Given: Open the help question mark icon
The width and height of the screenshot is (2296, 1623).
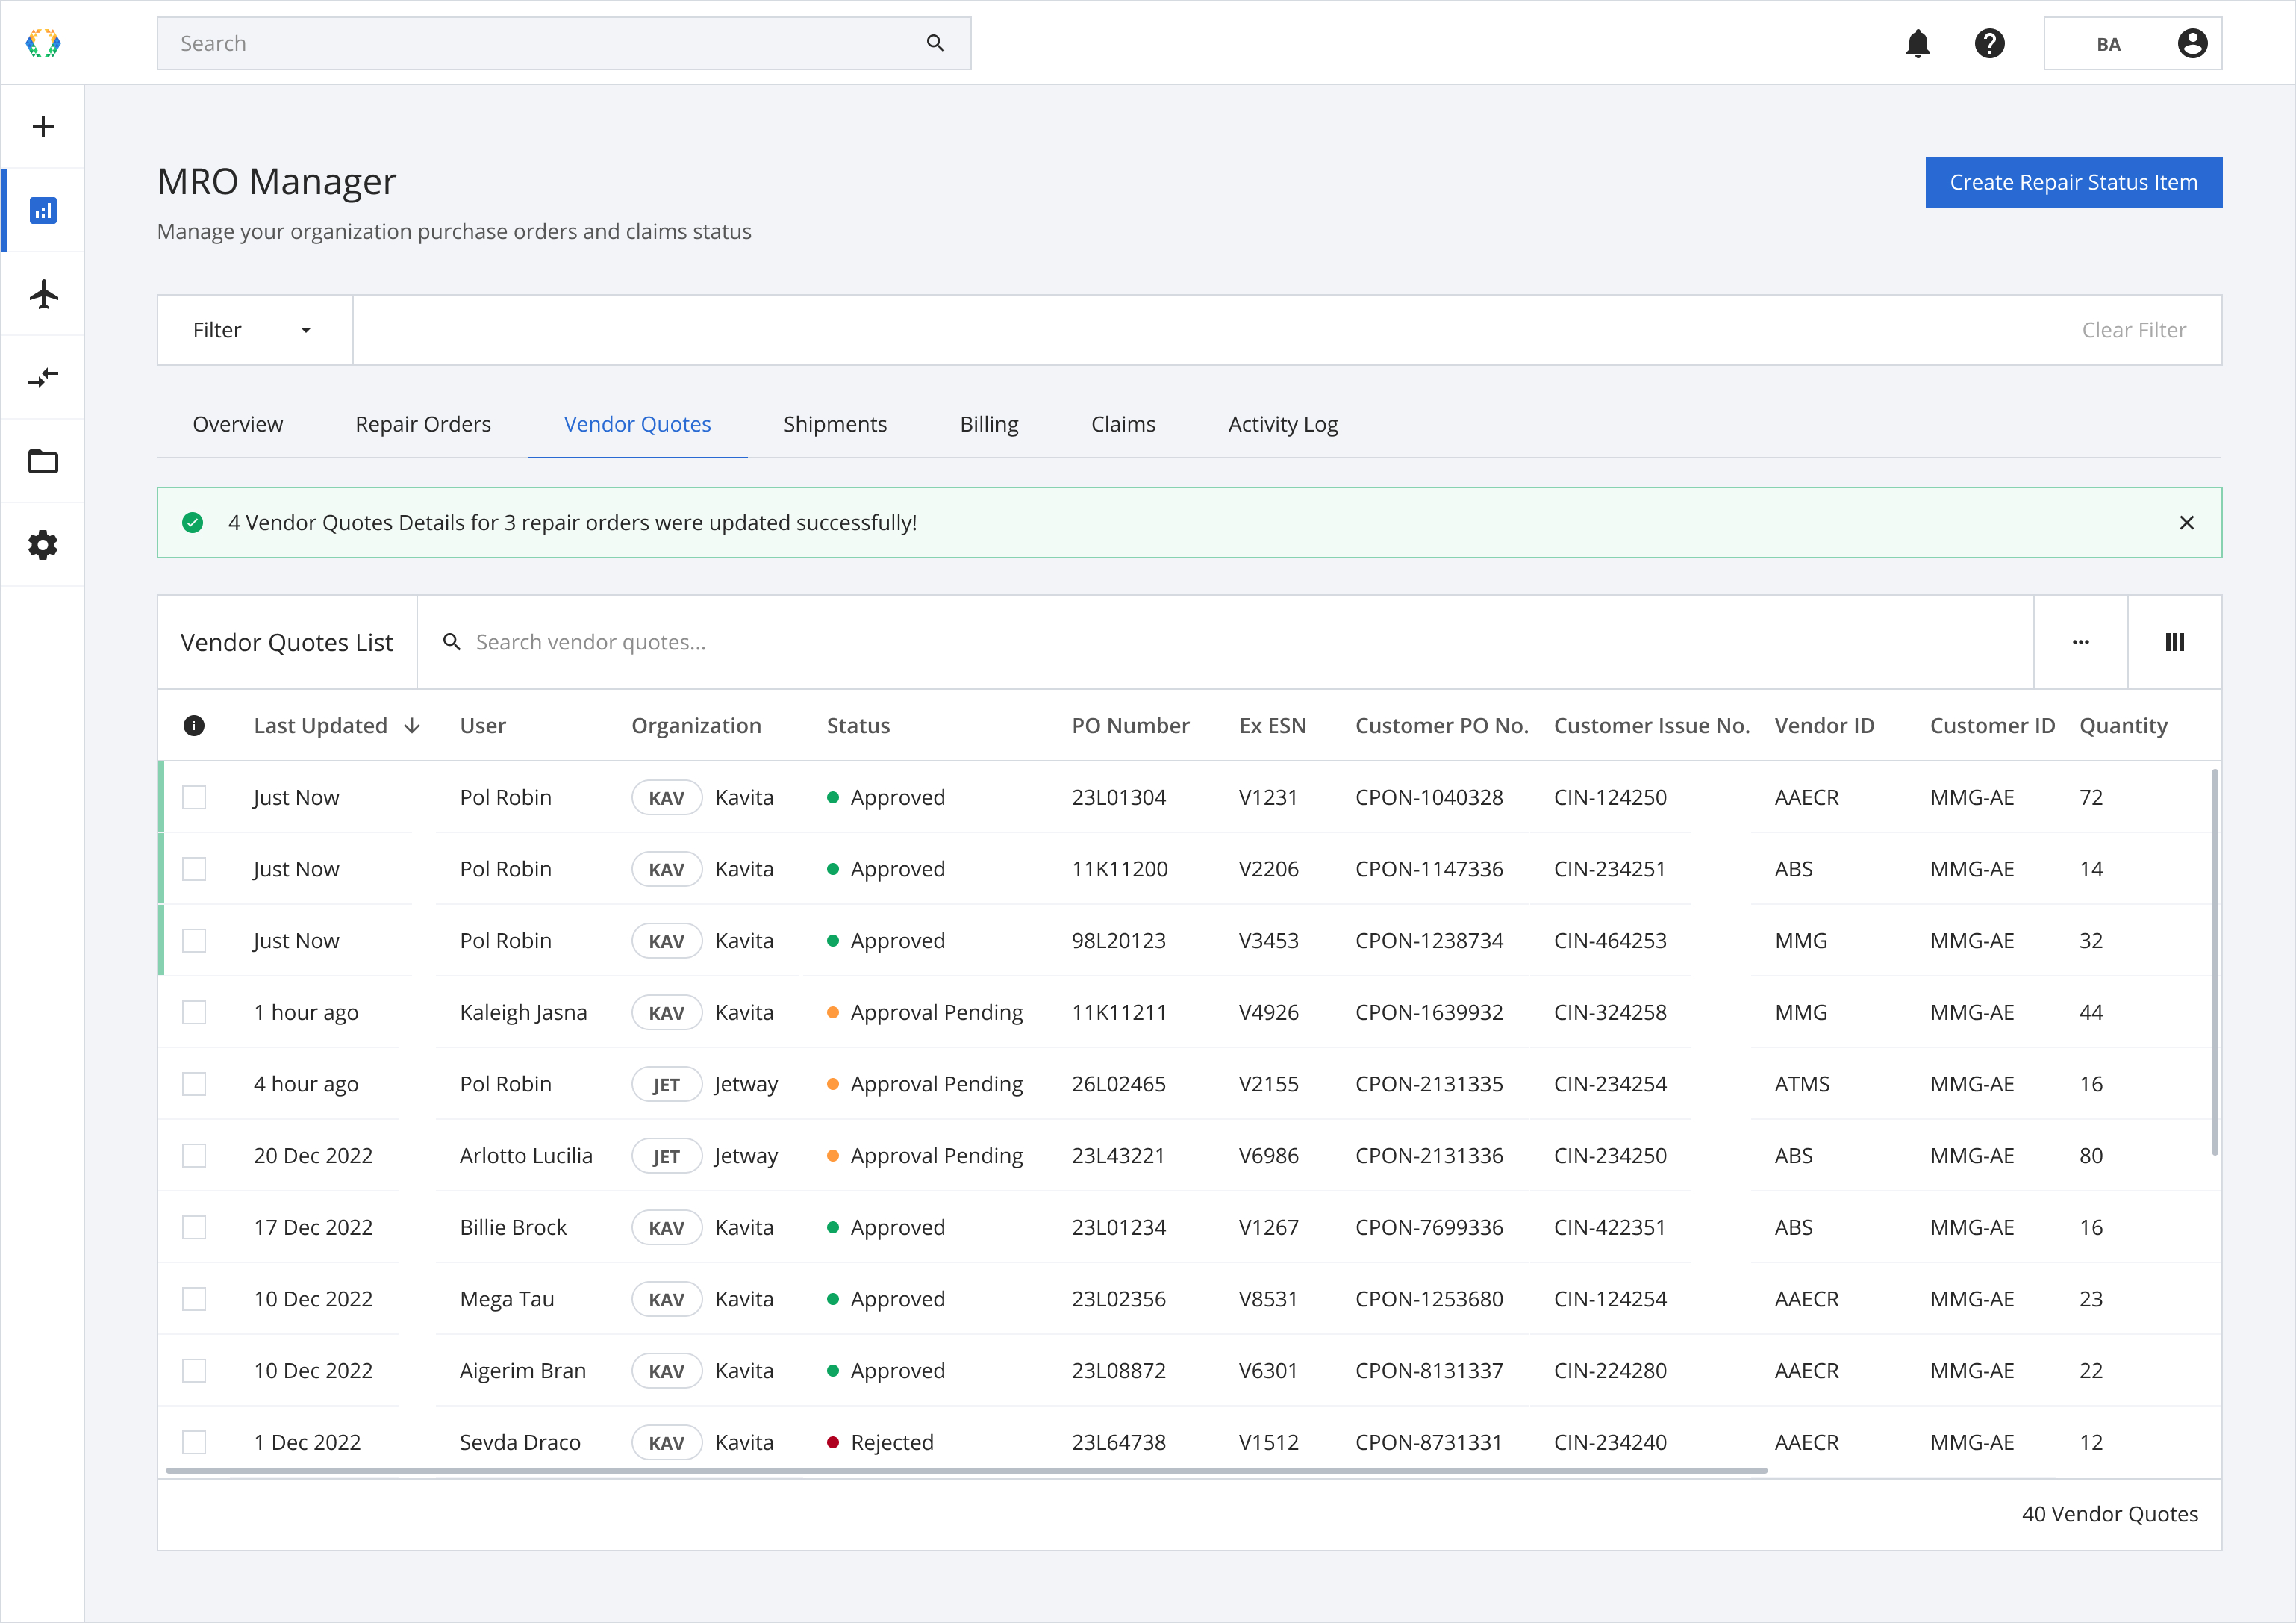Looking at the screenshot, I should coord(1989,43).
